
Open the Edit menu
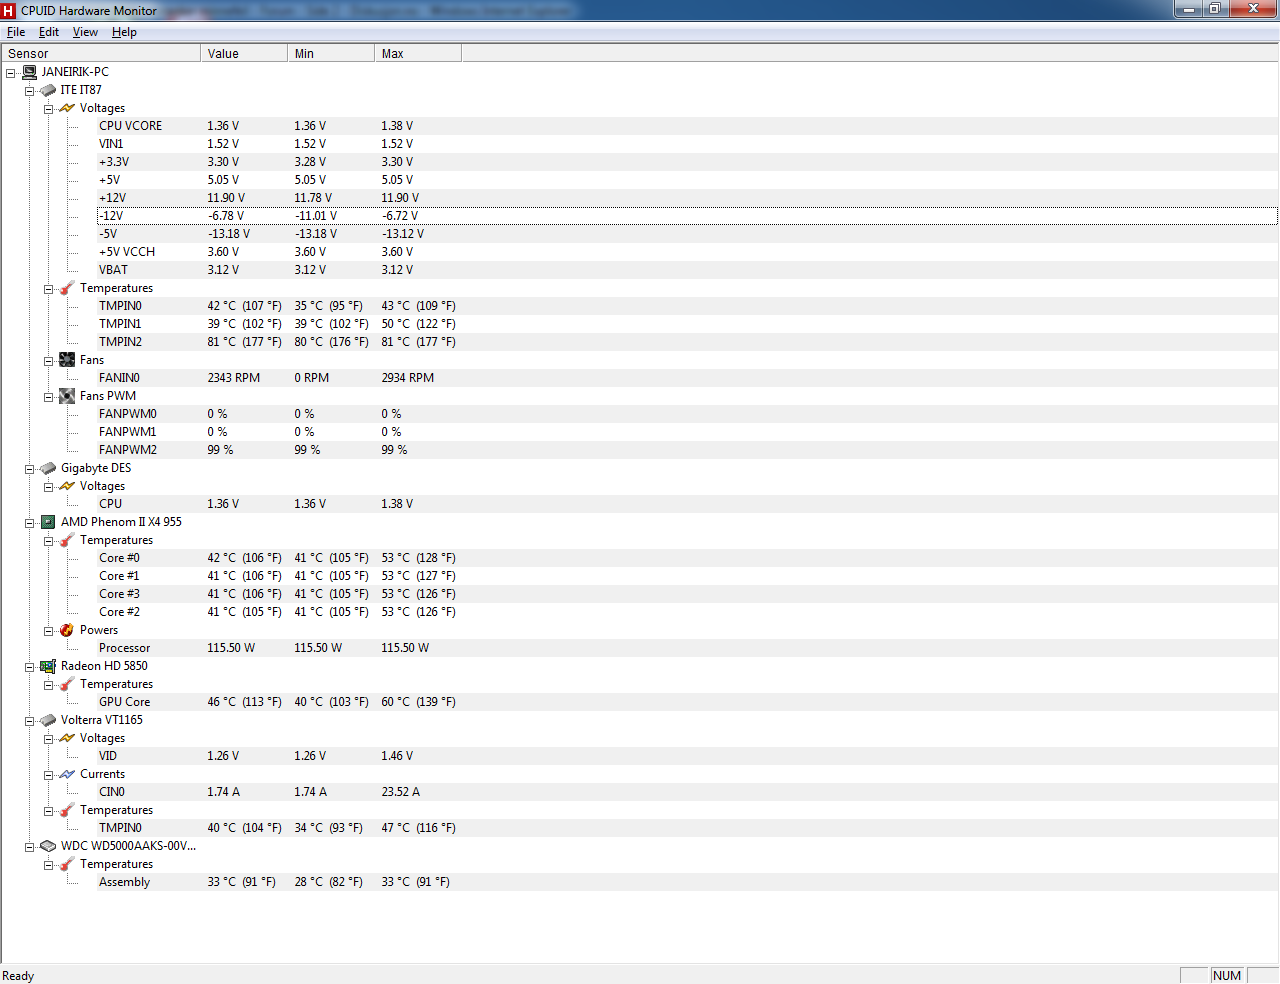pos(49,32)
